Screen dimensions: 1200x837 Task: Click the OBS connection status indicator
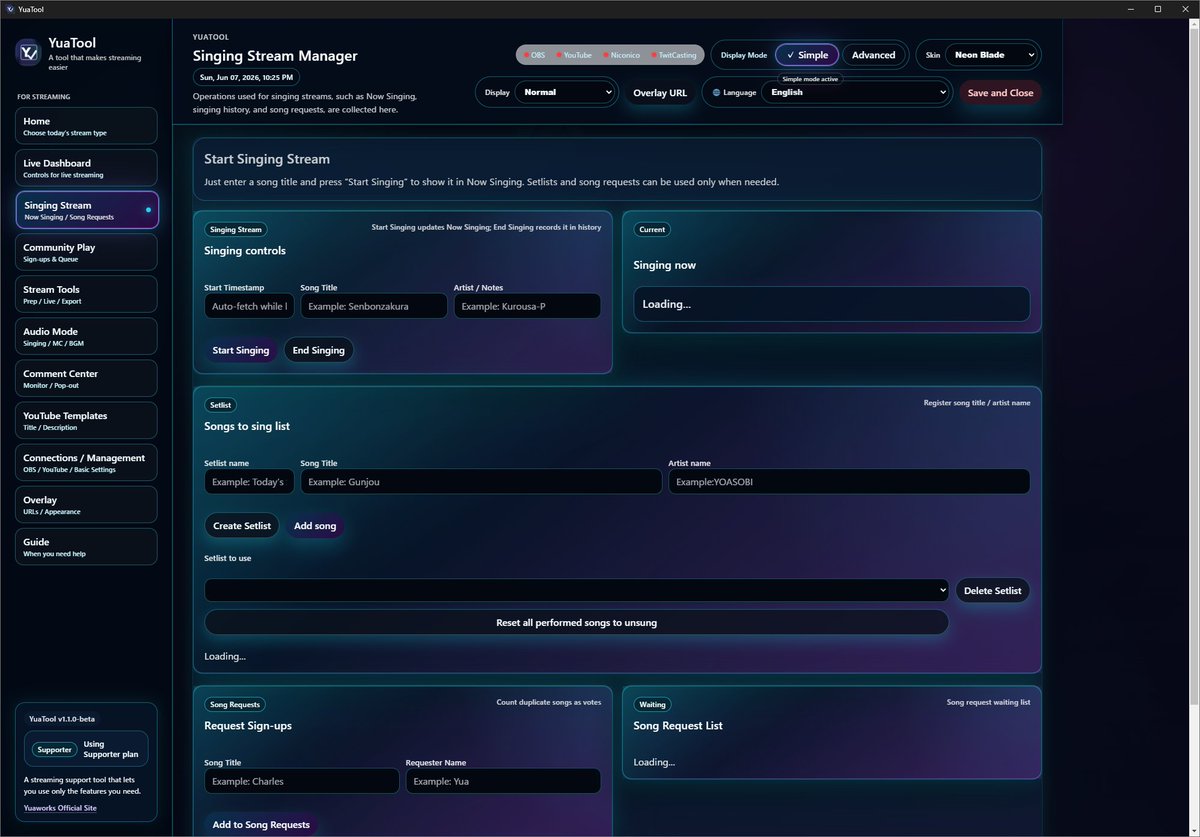[x=535, y=55]
